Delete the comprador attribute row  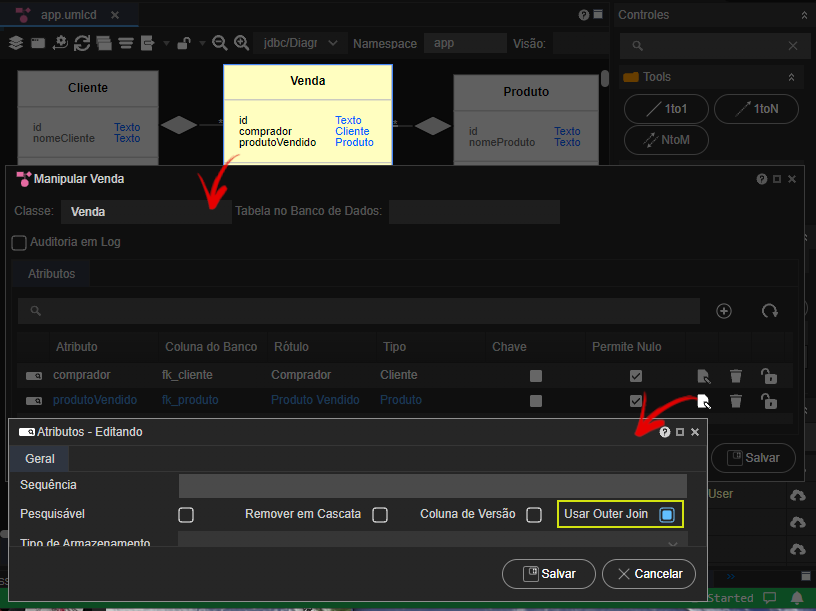tap(736, 376)
